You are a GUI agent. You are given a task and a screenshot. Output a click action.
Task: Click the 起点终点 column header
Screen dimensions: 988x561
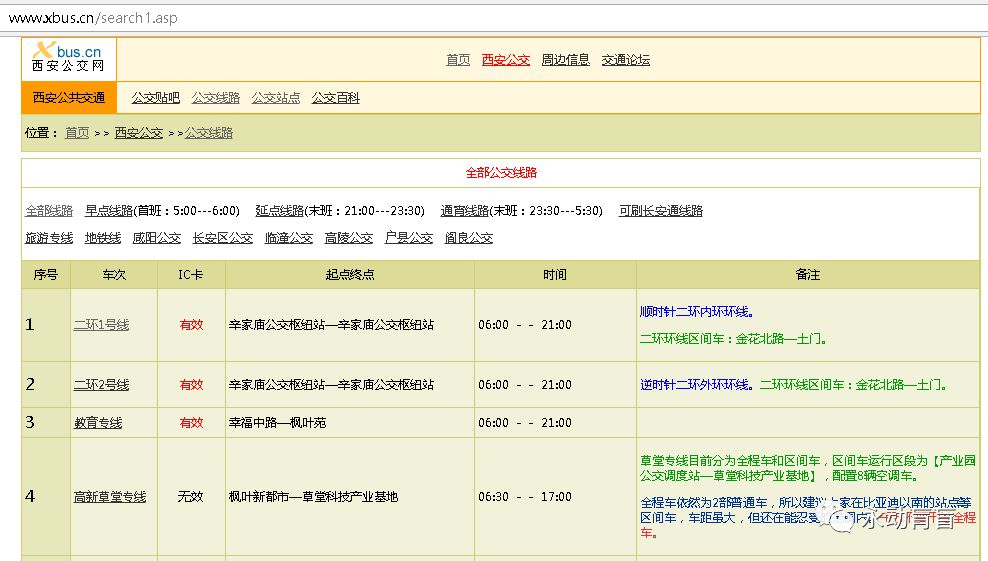(350, 275)
